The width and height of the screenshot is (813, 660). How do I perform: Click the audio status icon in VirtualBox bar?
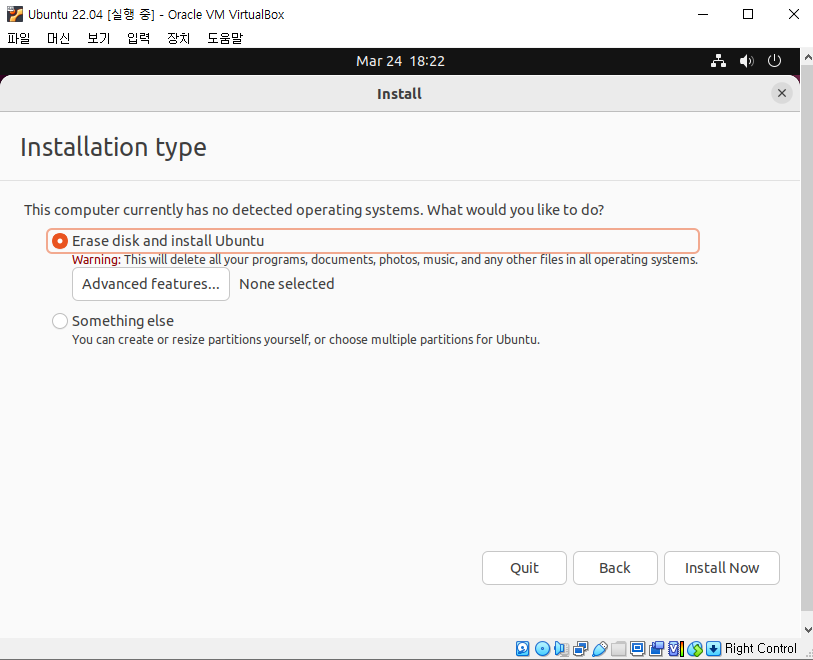point(561,648)
